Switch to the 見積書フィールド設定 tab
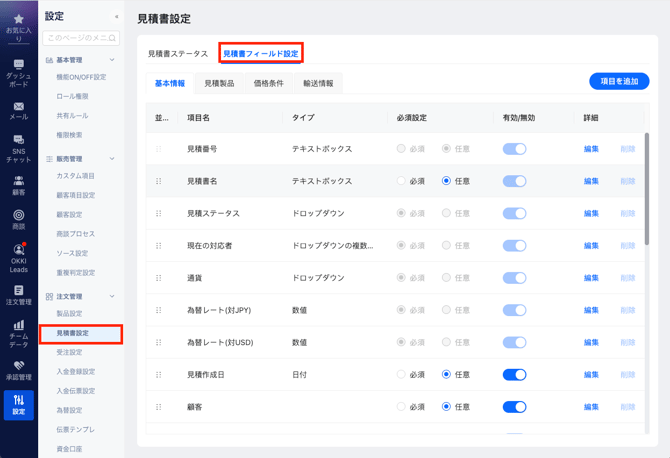Image resolution: width=670 pixels, height=458 pixels. coord(261,54)
